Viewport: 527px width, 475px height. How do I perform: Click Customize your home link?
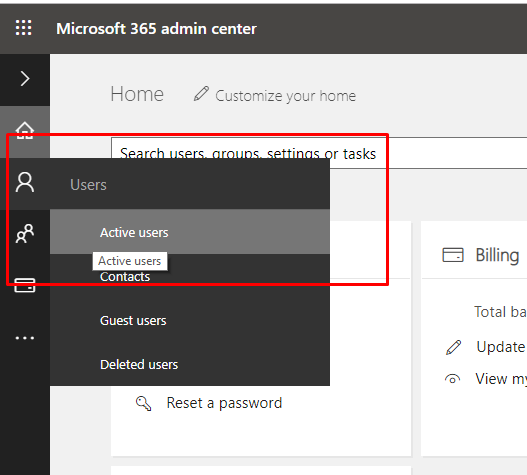[x=285, y=96]
